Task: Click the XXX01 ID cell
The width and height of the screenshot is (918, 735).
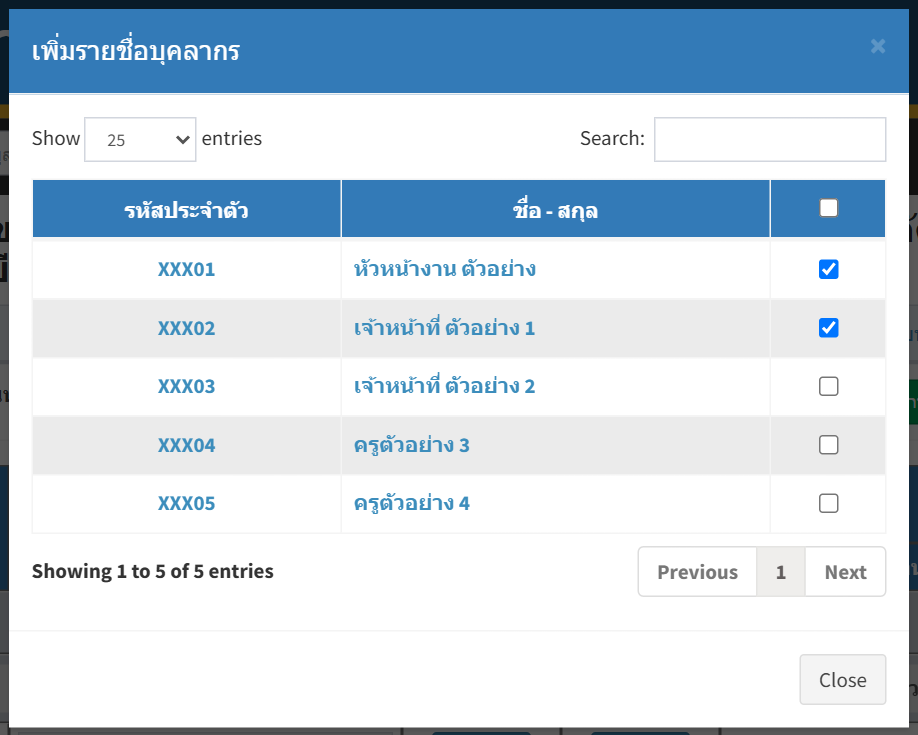Action: pos(187,269)
